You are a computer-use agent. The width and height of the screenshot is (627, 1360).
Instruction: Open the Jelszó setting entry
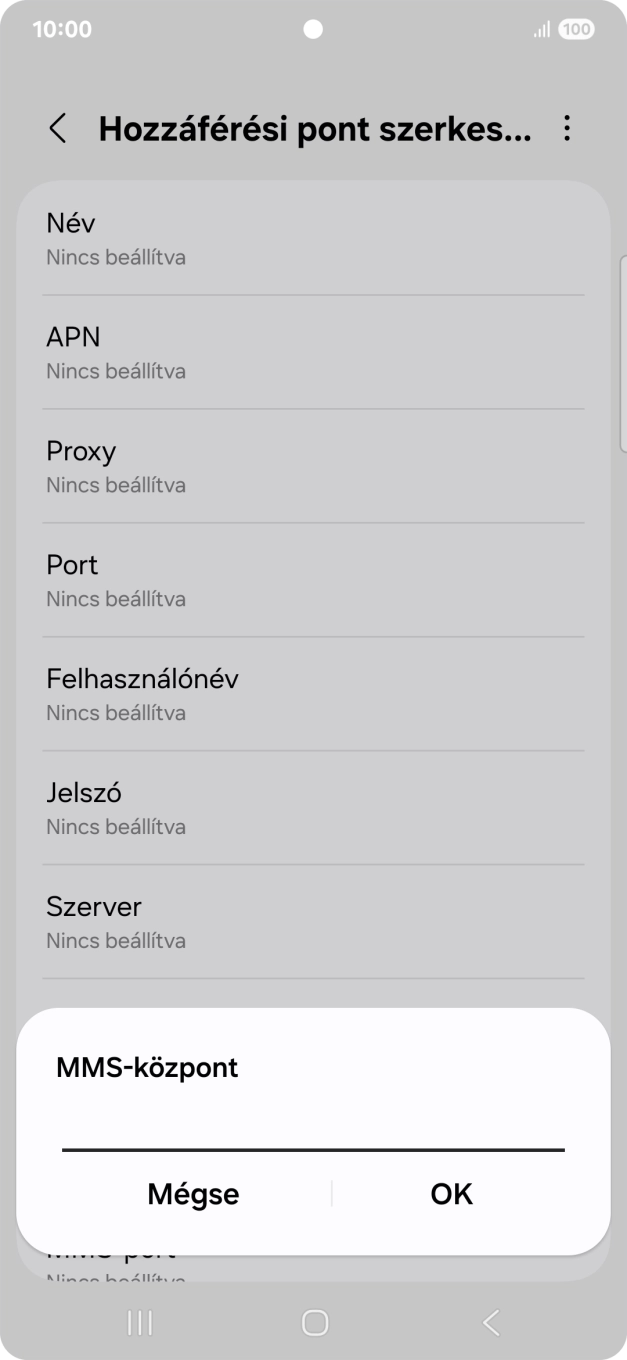click(x=313, y=808)
